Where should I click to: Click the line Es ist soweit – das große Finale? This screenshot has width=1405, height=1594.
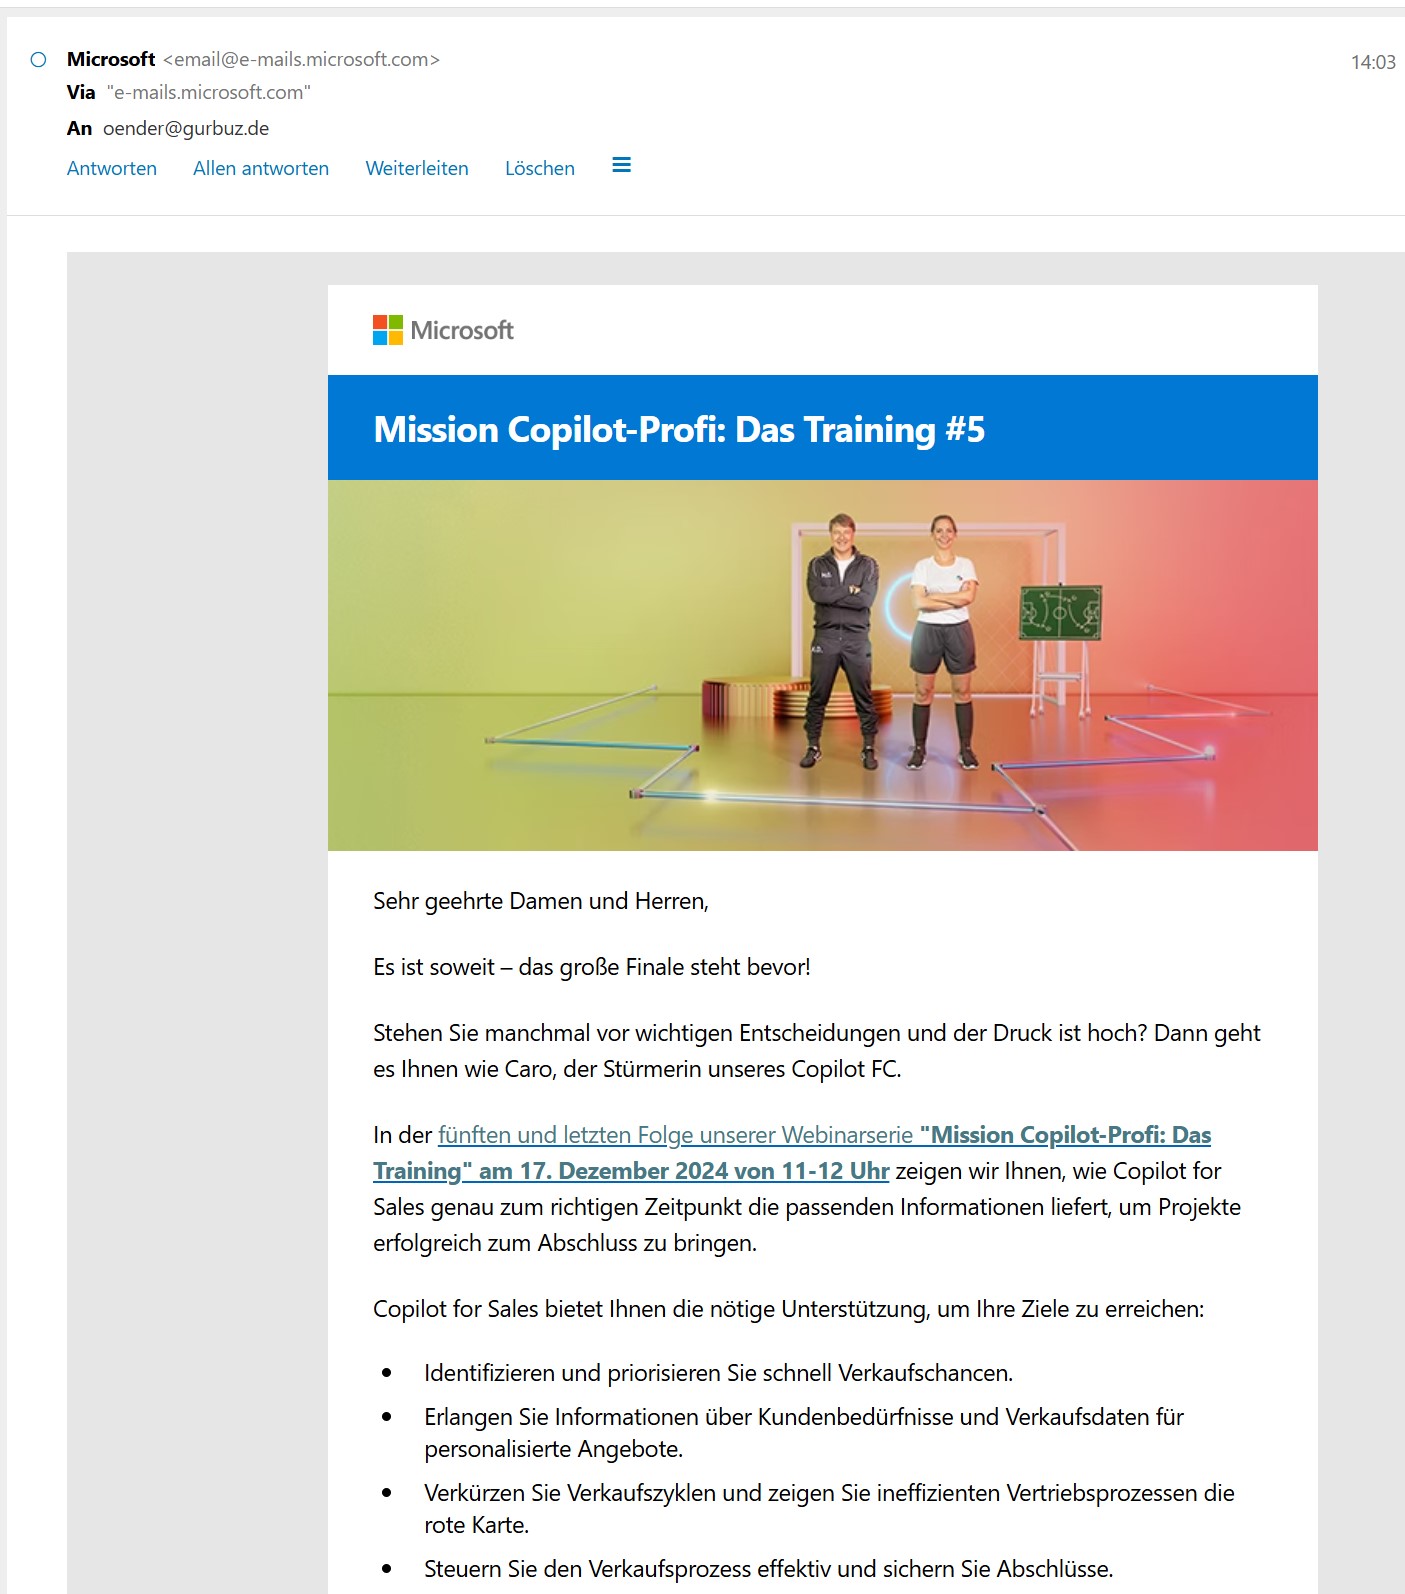click(x=592, y=967)
